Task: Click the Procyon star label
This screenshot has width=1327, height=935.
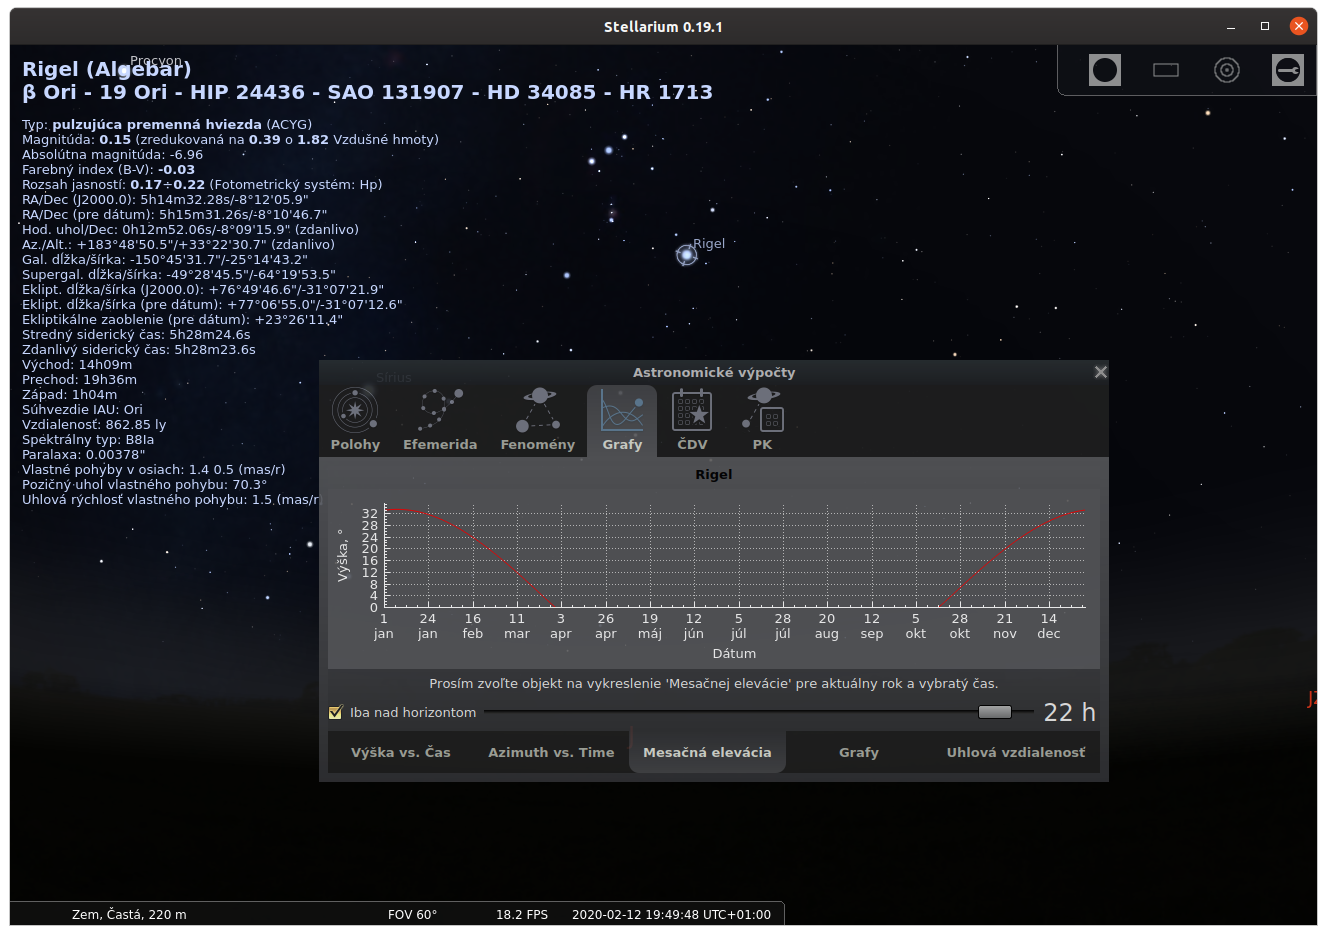Action: tap(156, 61)
